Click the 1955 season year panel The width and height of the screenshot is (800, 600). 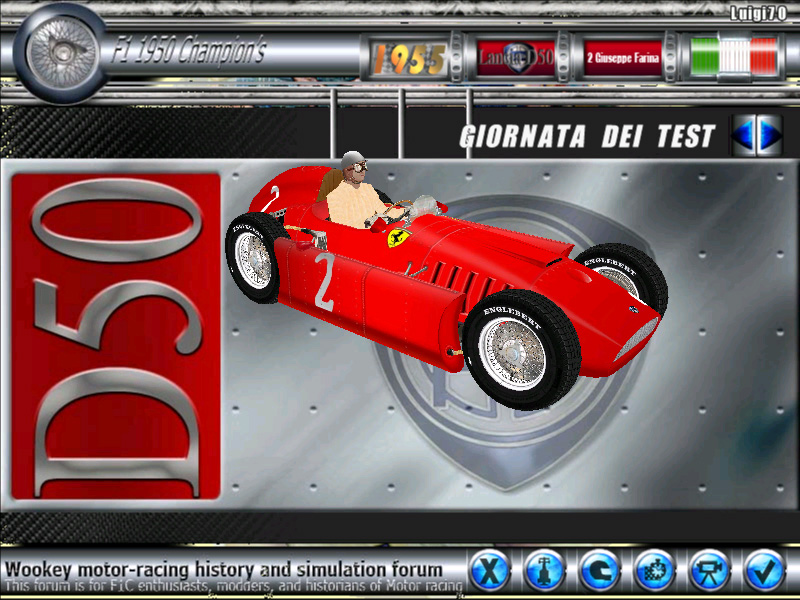click(x=409, y=58)
